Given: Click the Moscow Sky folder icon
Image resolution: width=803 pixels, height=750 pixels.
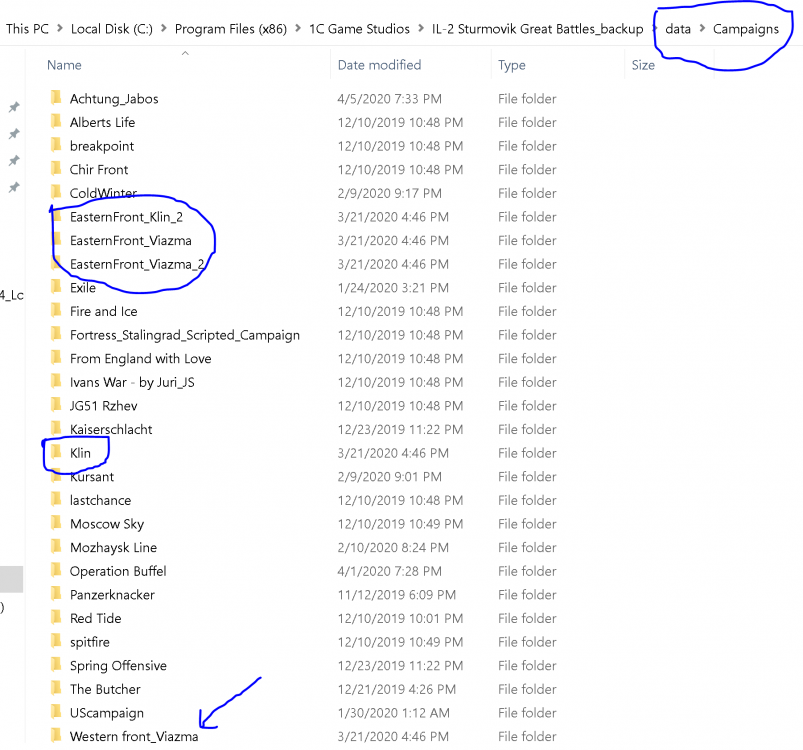Looking at the screenshot, I should (56, 523).
